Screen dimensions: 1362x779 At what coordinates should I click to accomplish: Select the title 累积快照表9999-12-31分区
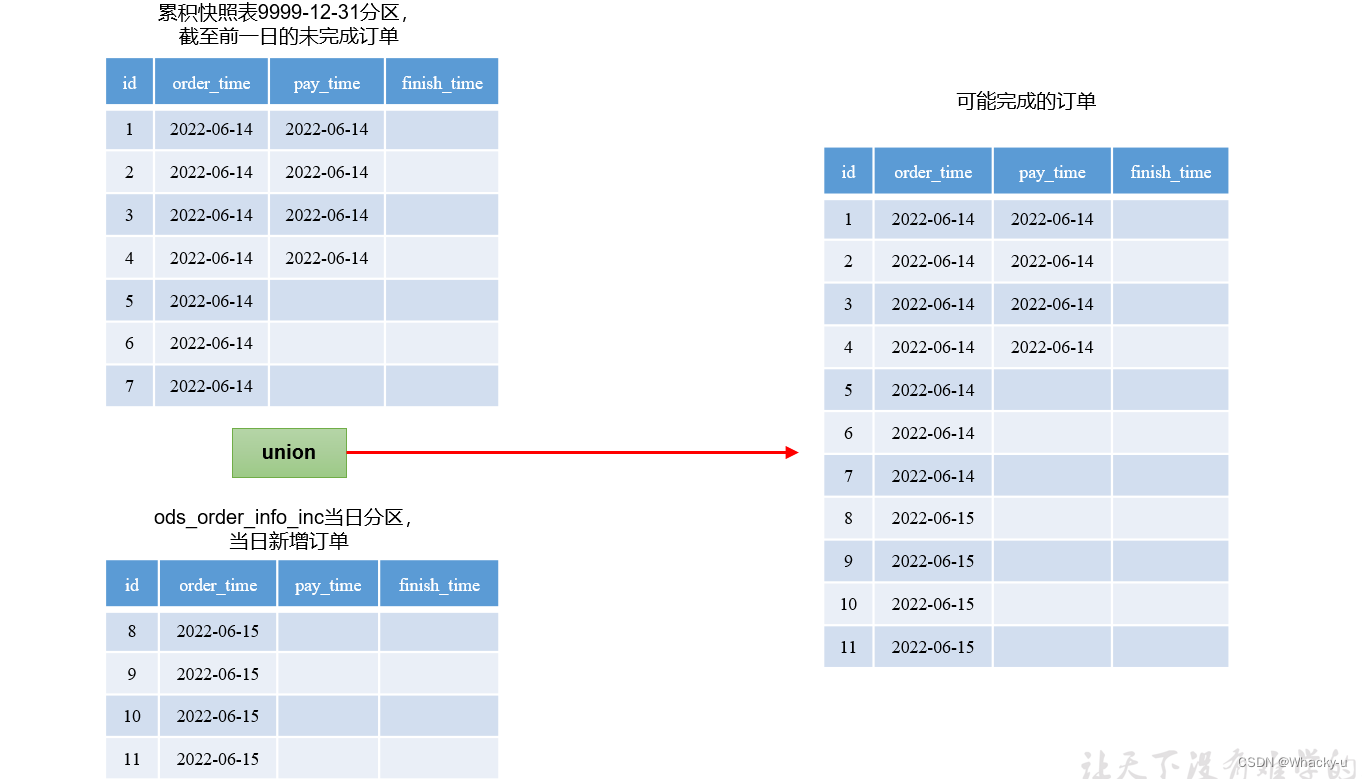point(283,14)
